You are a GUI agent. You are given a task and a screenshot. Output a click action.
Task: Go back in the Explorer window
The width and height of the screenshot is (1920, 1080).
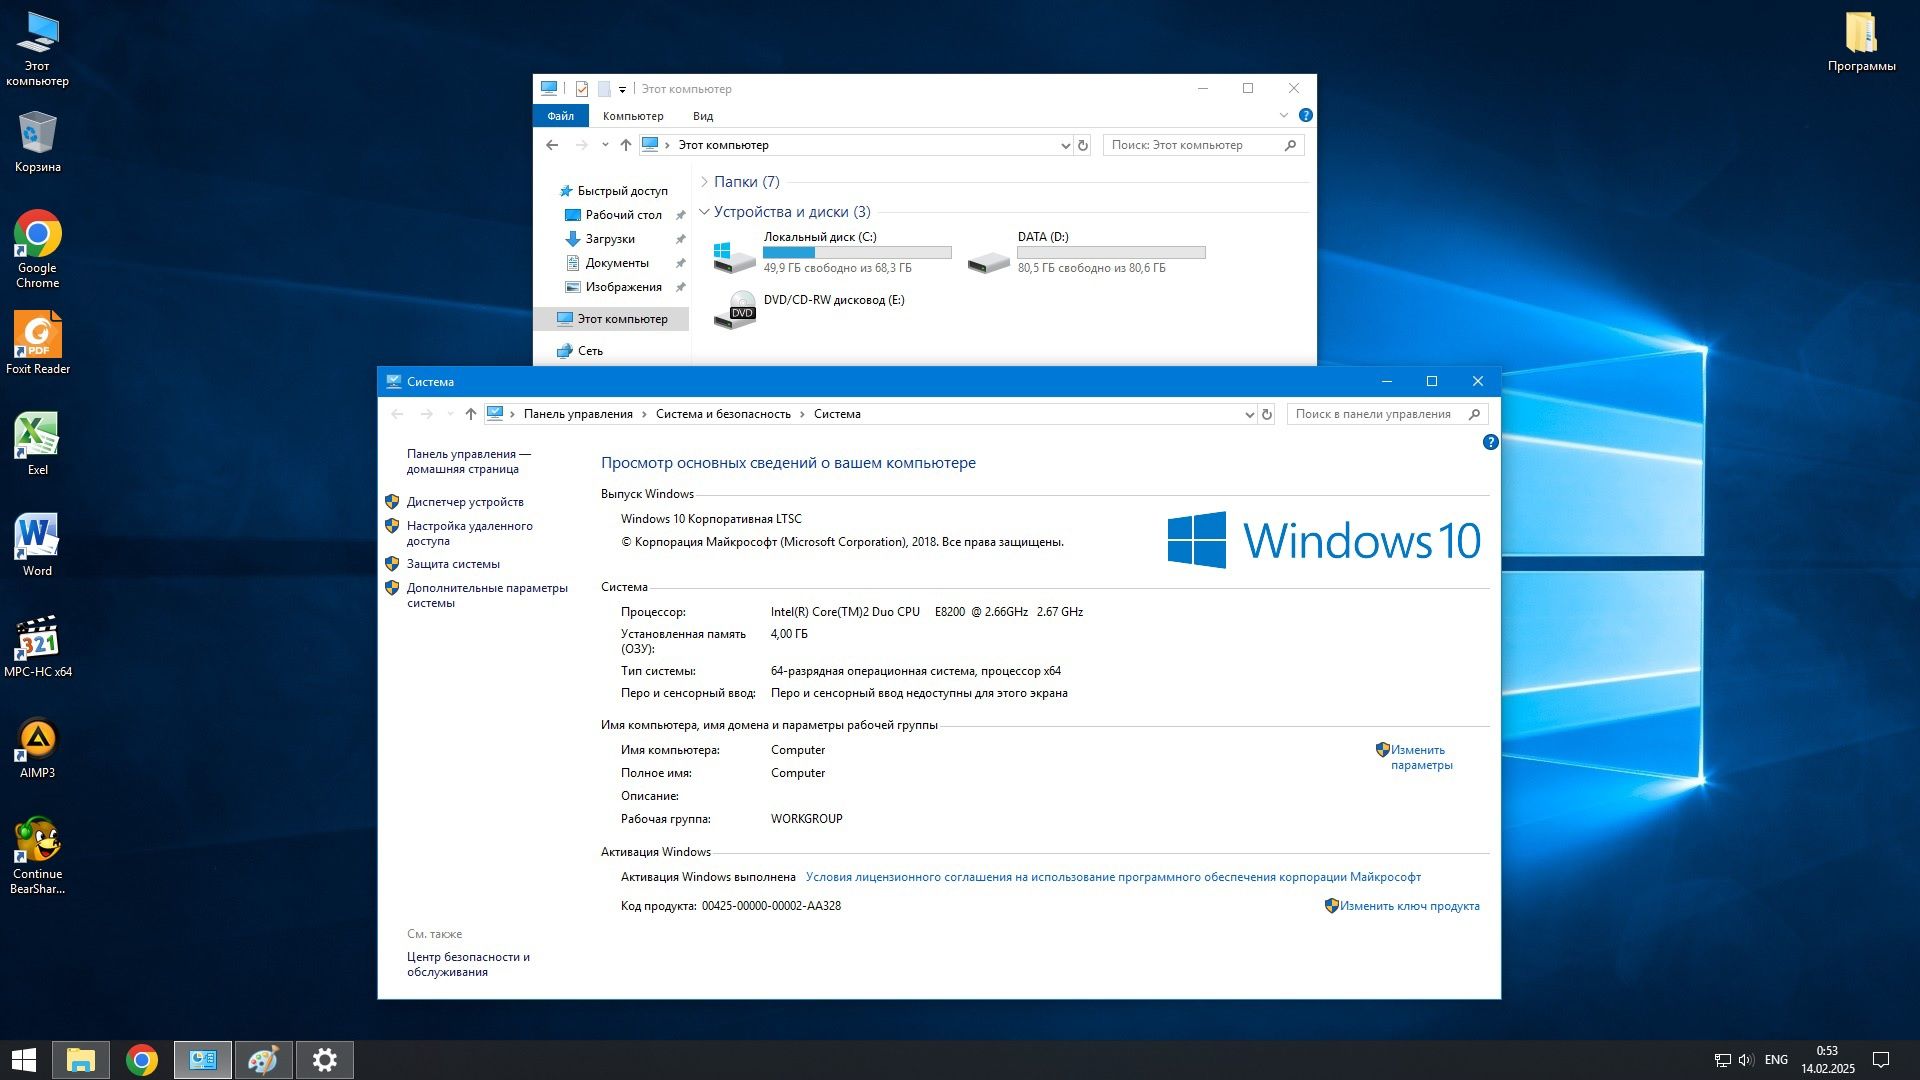pyautogui.click(x=552, y=145)
